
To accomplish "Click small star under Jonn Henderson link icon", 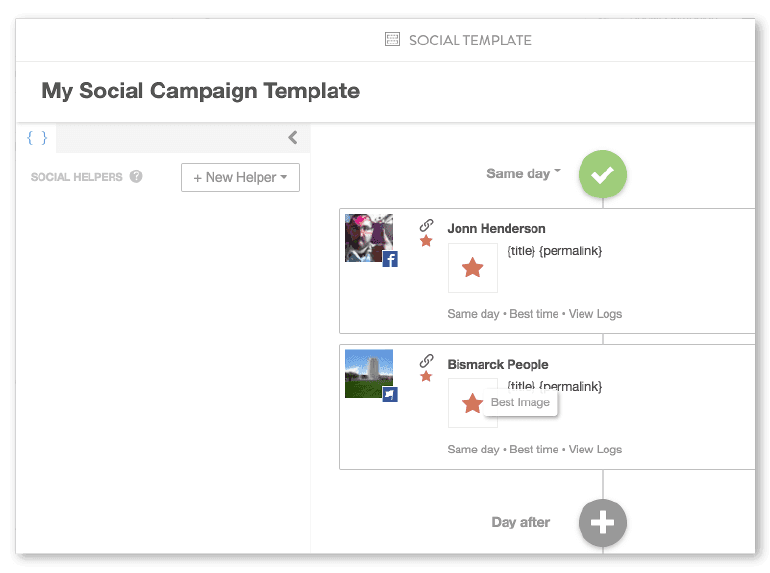I will point(426,241).
